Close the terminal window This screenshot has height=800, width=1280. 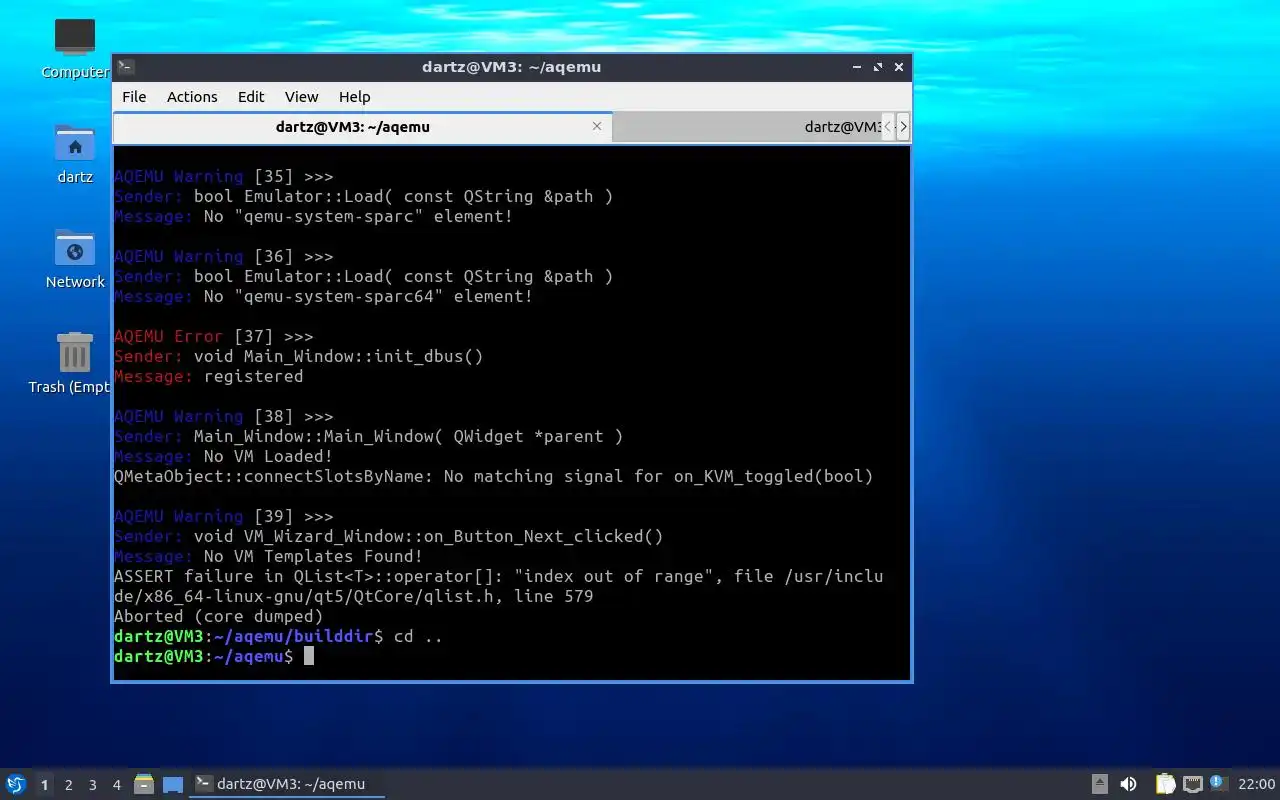pos(899,67)
